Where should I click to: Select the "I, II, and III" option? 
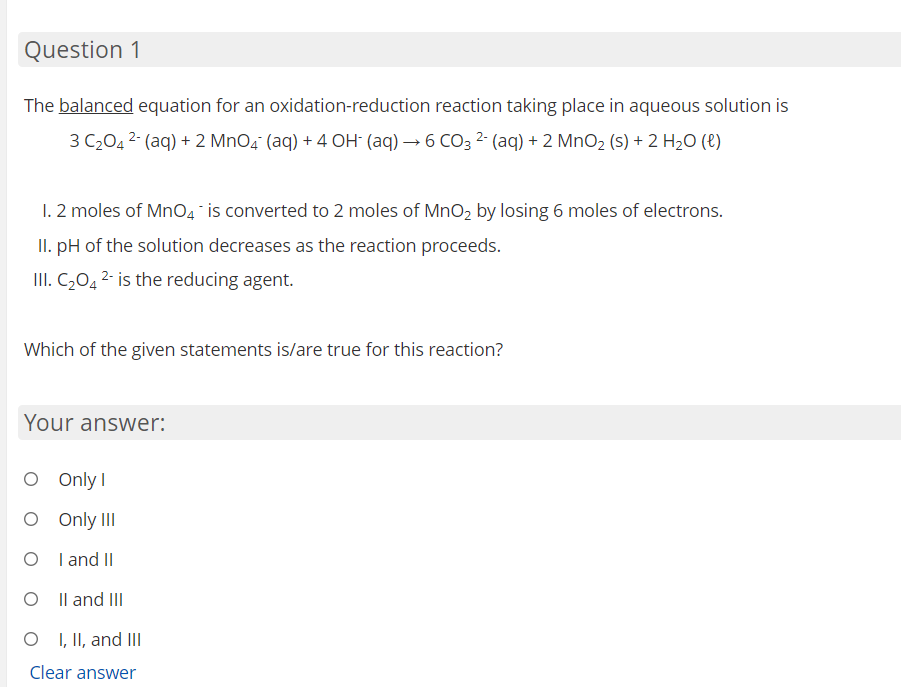(x=31, y=639)
